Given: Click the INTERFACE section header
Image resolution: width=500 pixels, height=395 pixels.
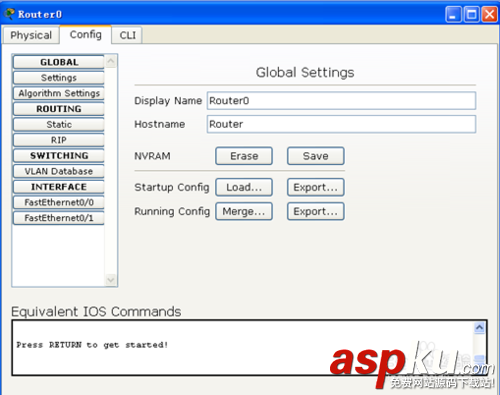Looking at the screenshot, I should [x=59, y=187].
